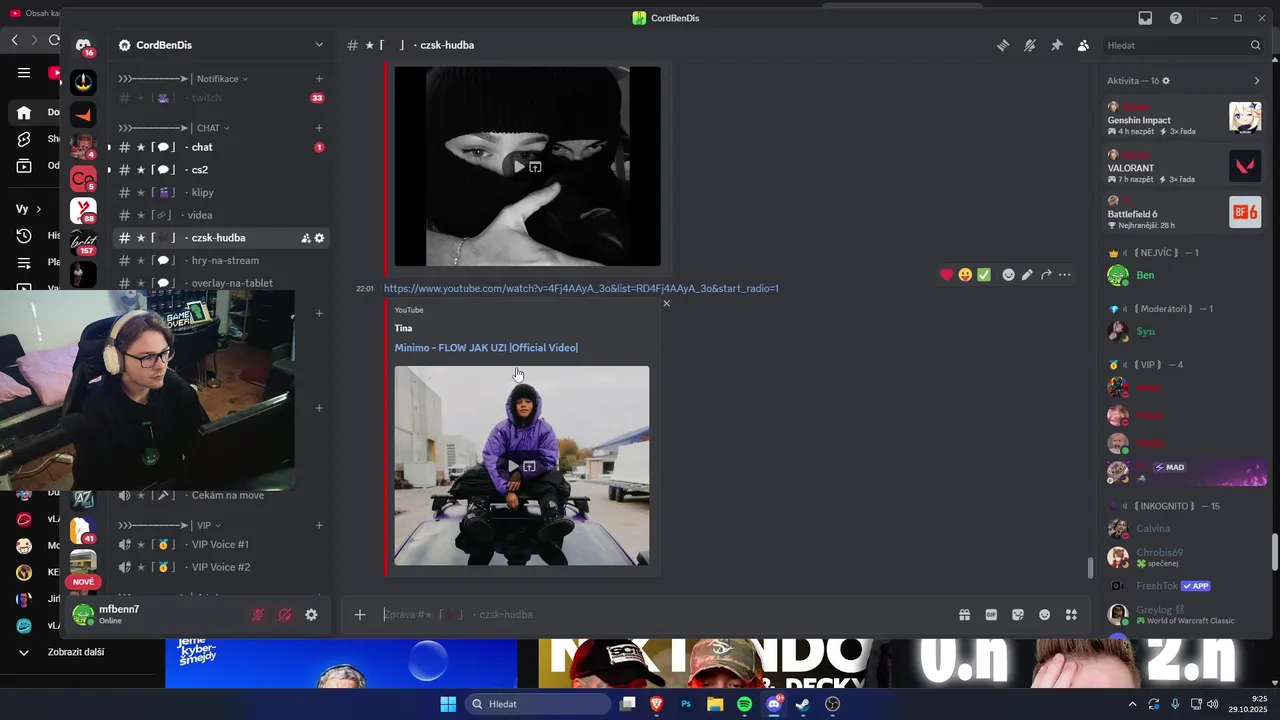
Task: Click the message input for czsk-hudba
Action: coord(665,614)
